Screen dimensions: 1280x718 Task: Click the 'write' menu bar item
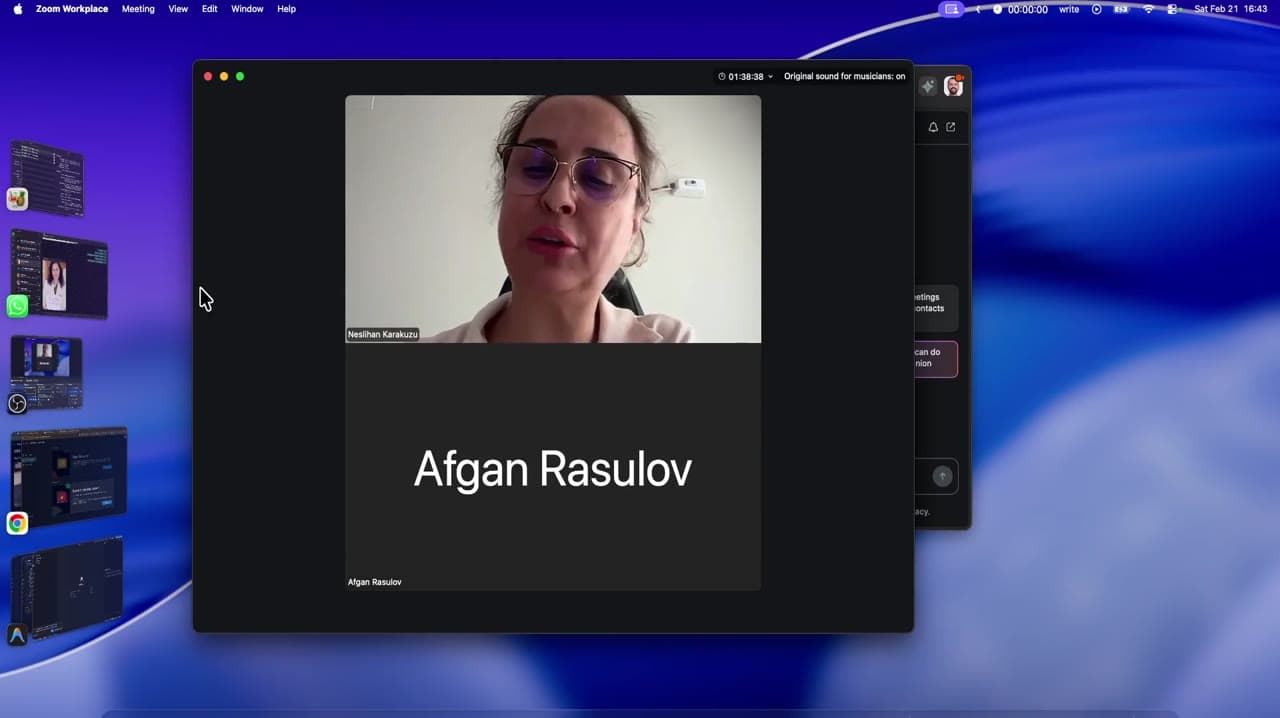coord(1069,9)
